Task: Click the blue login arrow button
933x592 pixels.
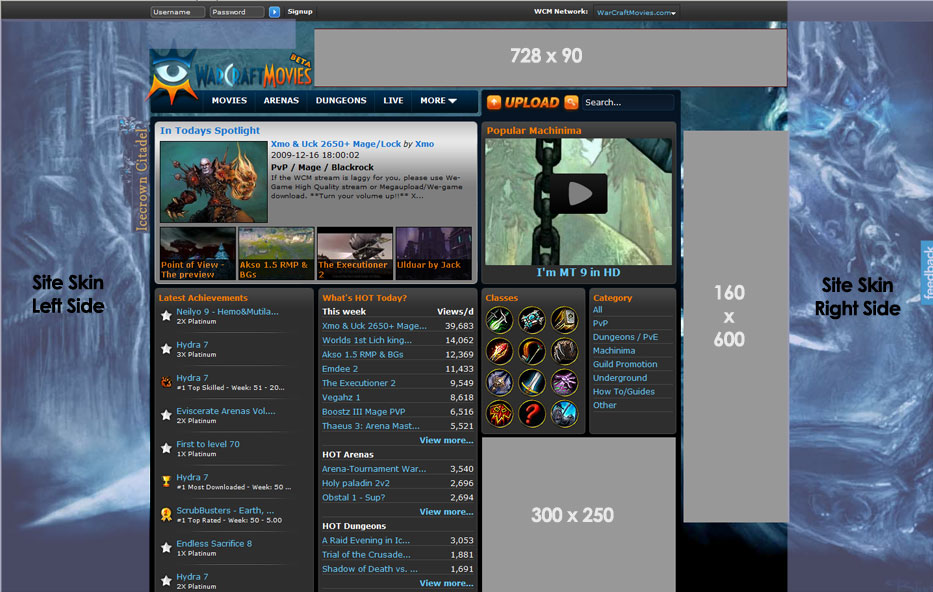Action: click(274, 12)
